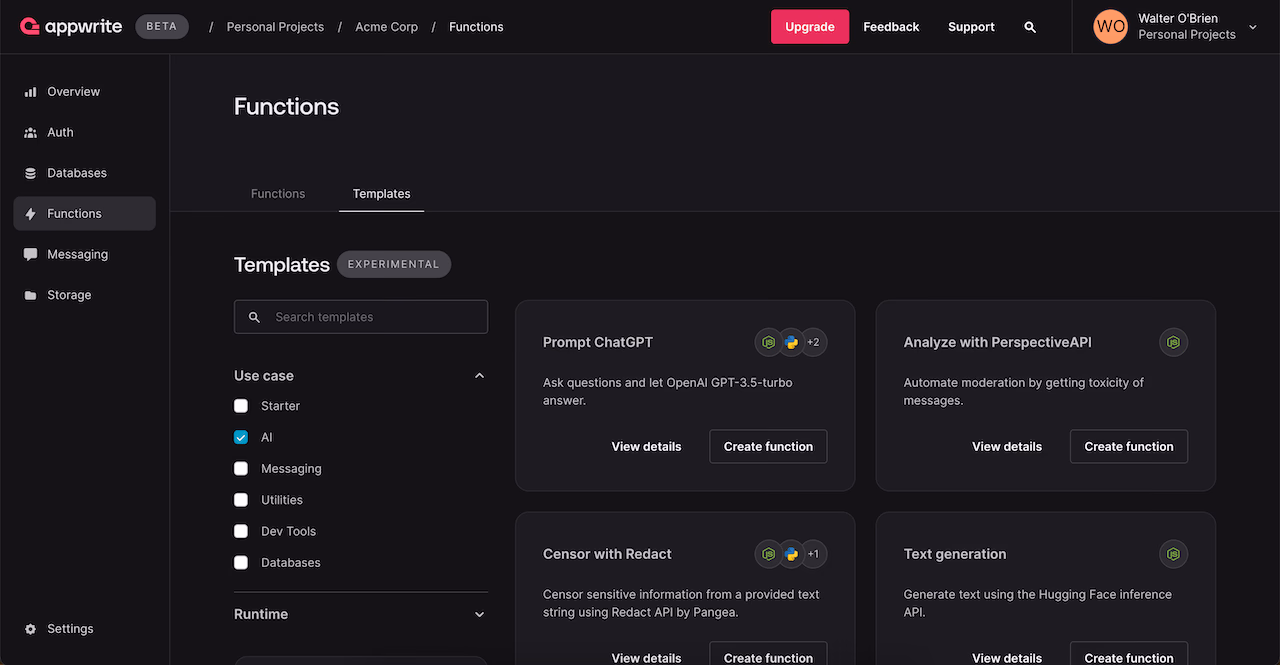
Task: Open Auth in the sidebar
Action: tap(84, 132)
